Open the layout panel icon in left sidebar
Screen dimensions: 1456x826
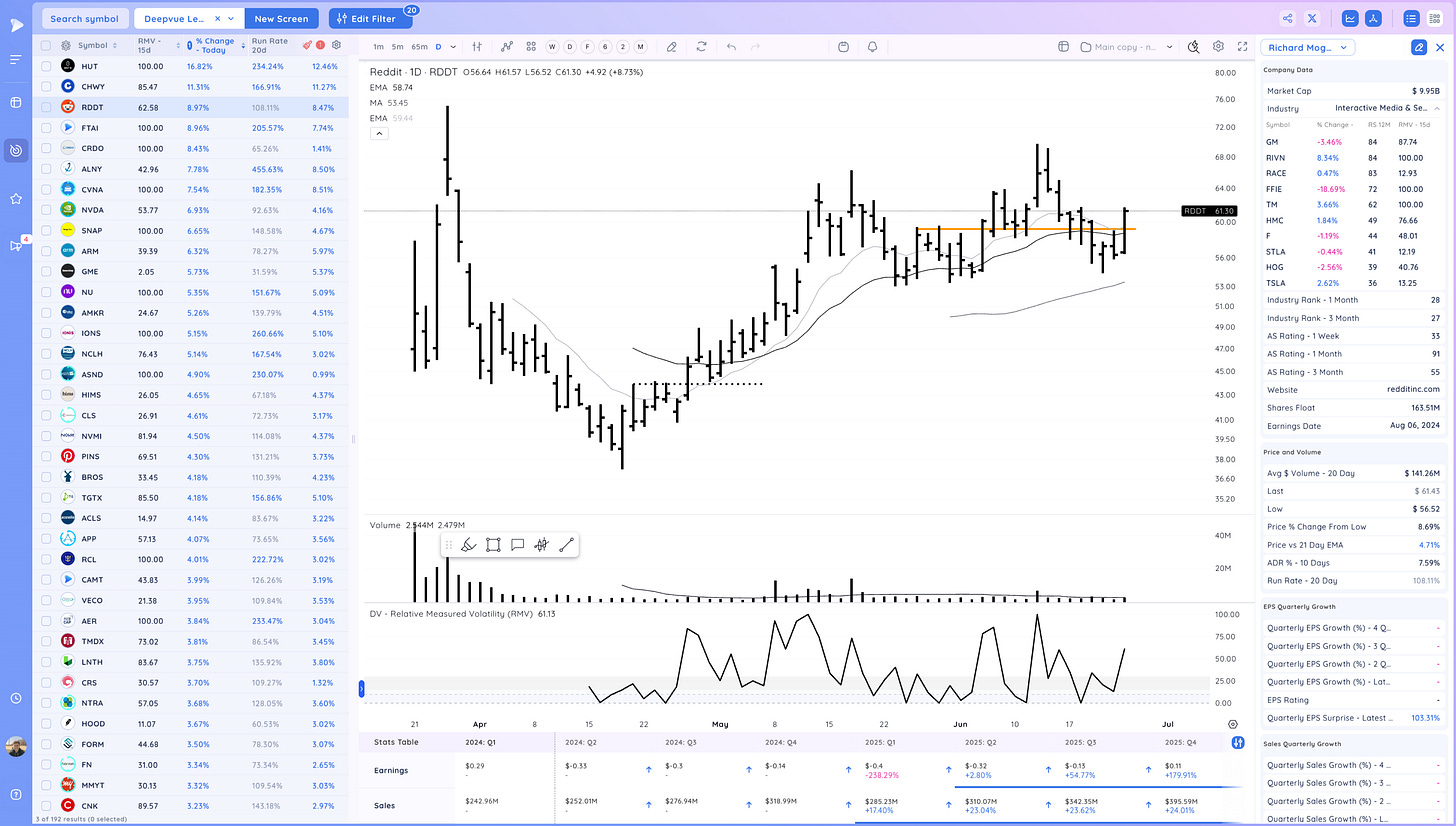coord(16,102)
